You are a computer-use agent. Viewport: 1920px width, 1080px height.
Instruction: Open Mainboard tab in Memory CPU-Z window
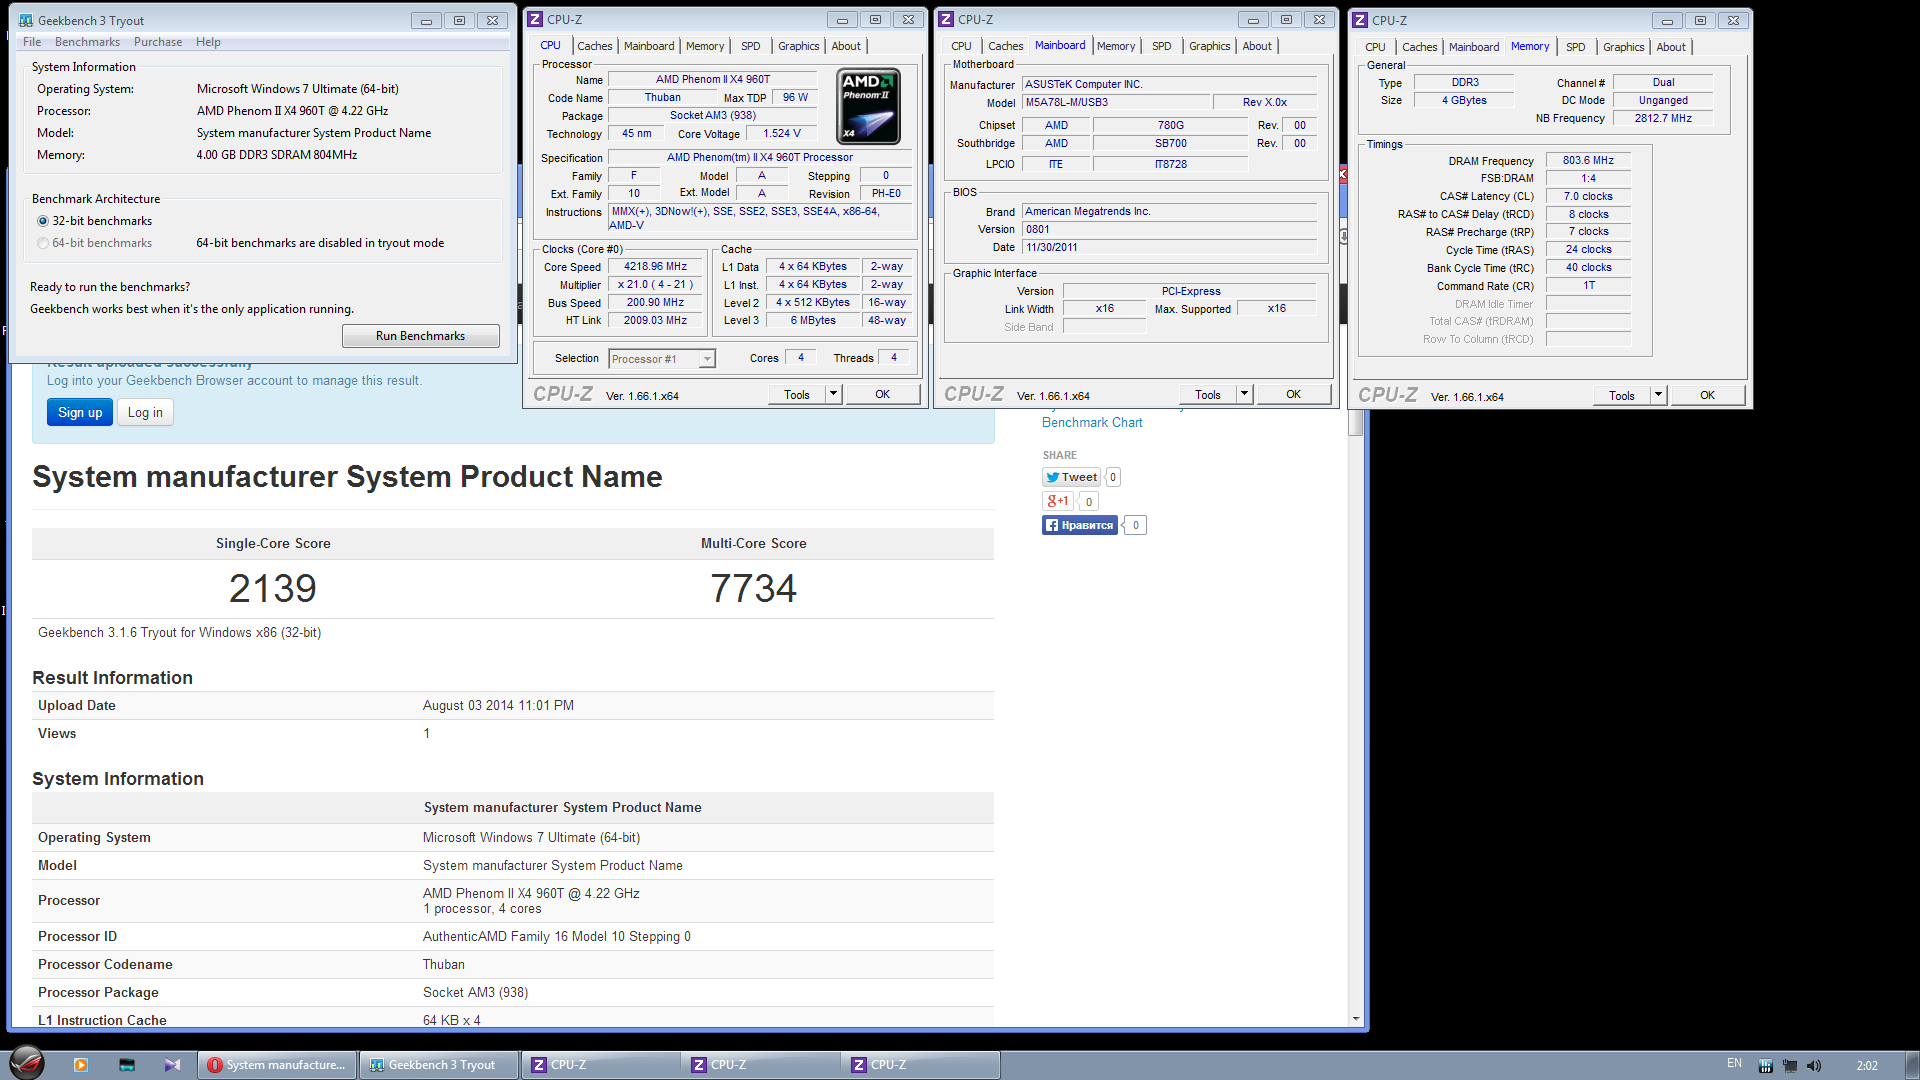[x=1474, y=47]
